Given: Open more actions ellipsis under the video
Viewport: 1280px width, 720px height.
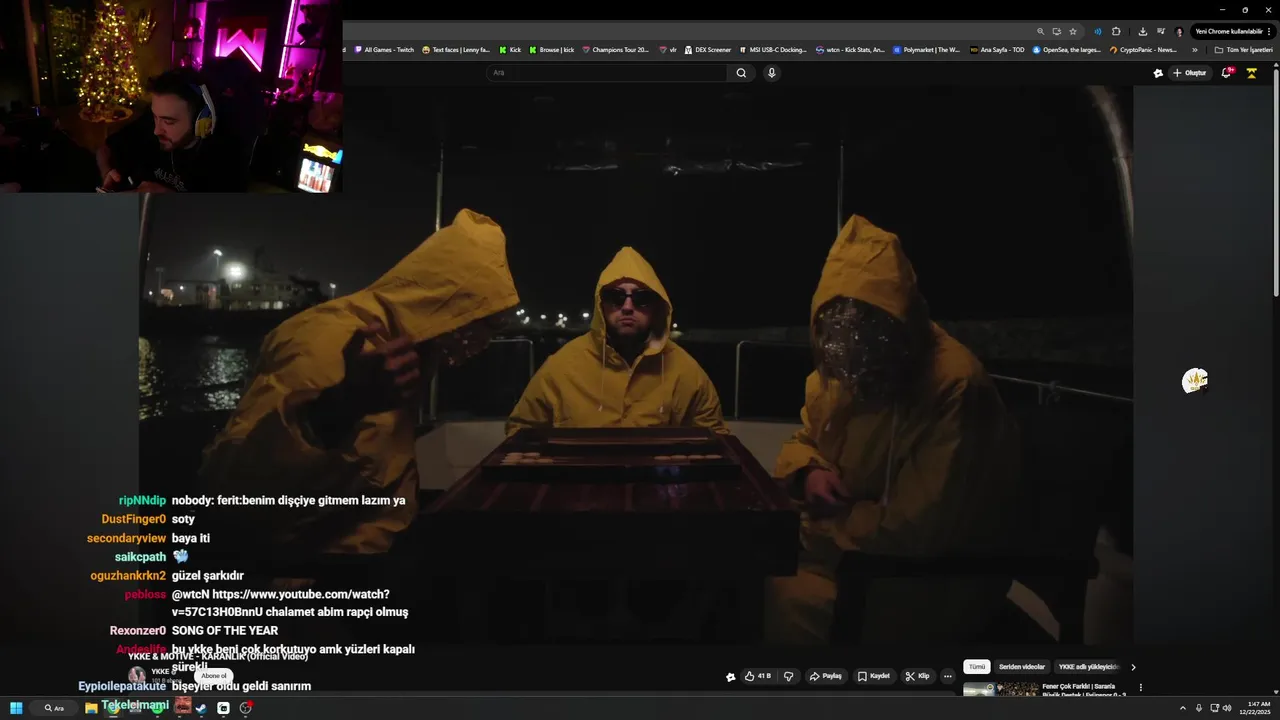Looking at the screenshot, I should [x=948, y=676].
